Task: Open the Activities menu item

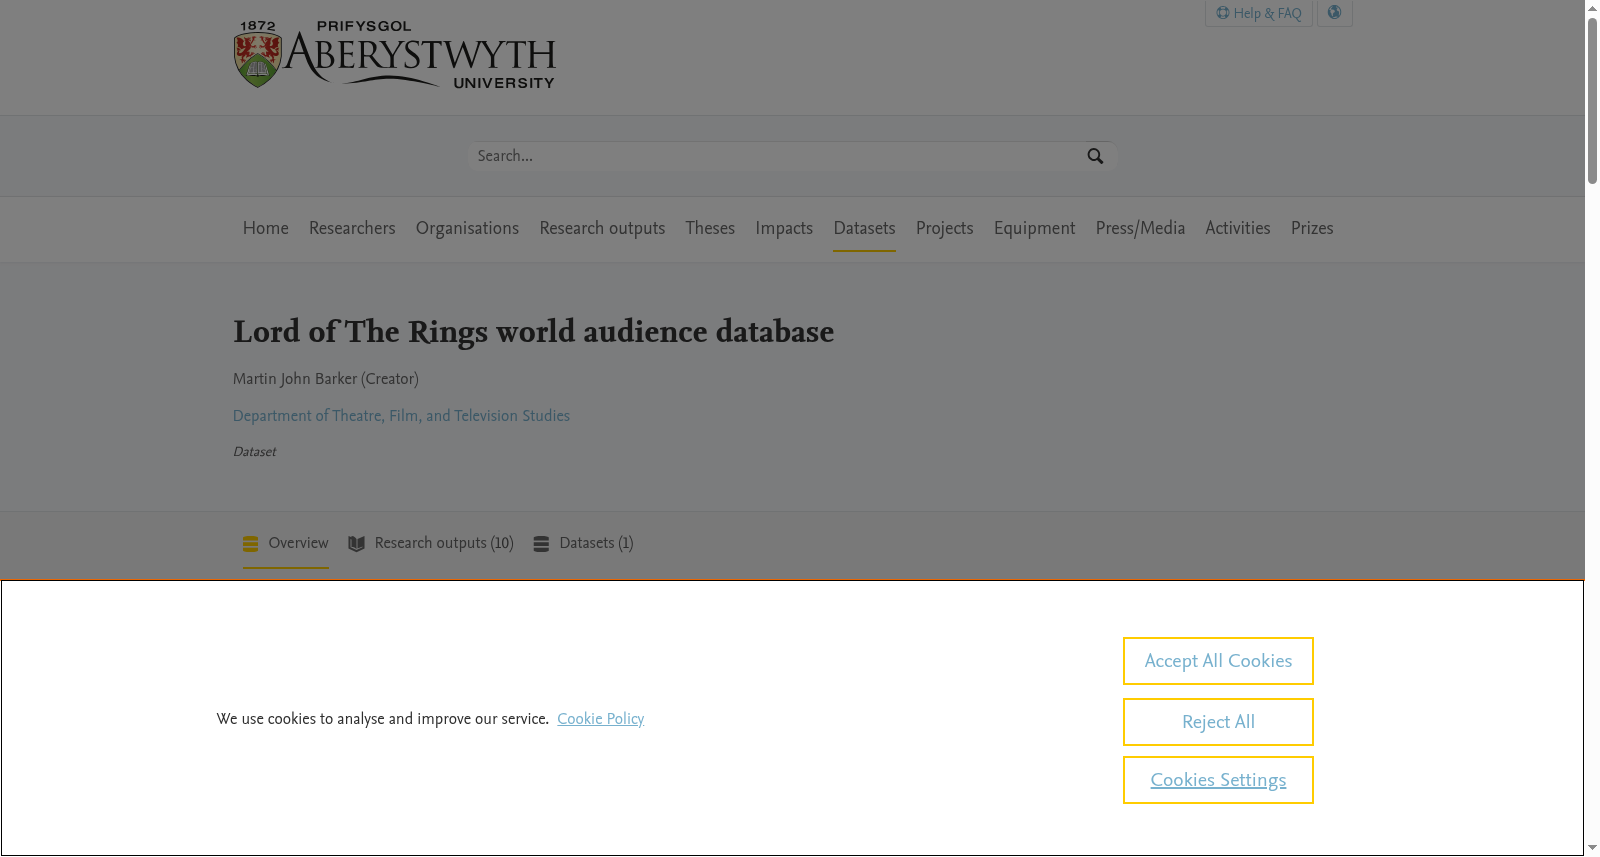Action: coord(1238,228)
